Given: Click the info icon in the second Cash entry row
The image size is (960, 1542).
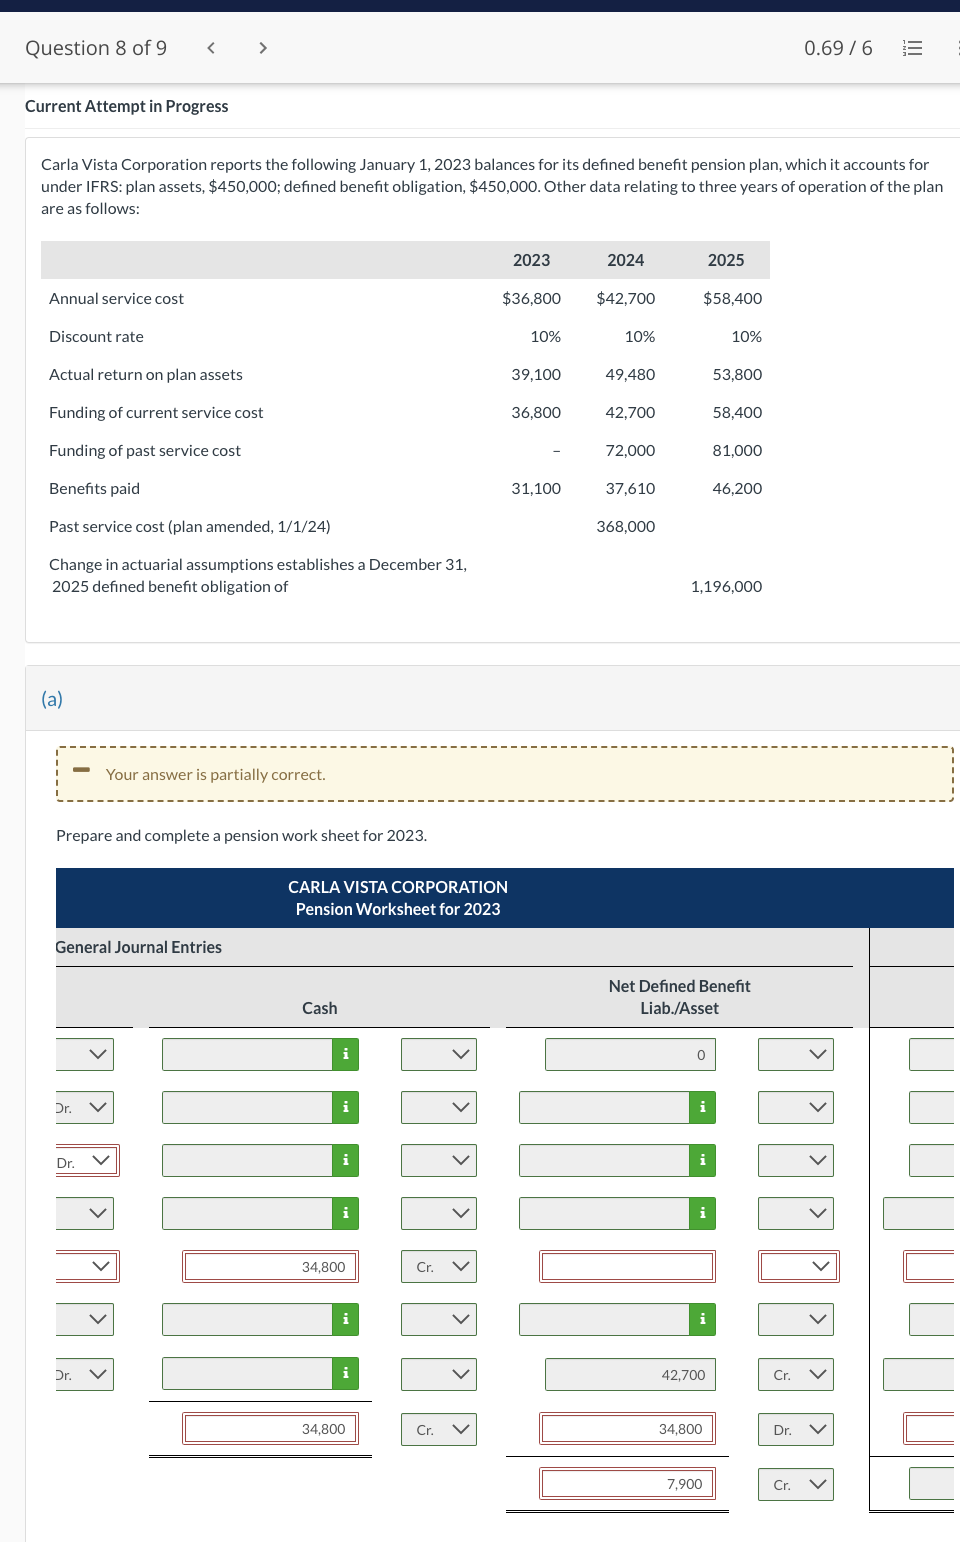Looking at the screenshot, I should tap(345, 1107).
